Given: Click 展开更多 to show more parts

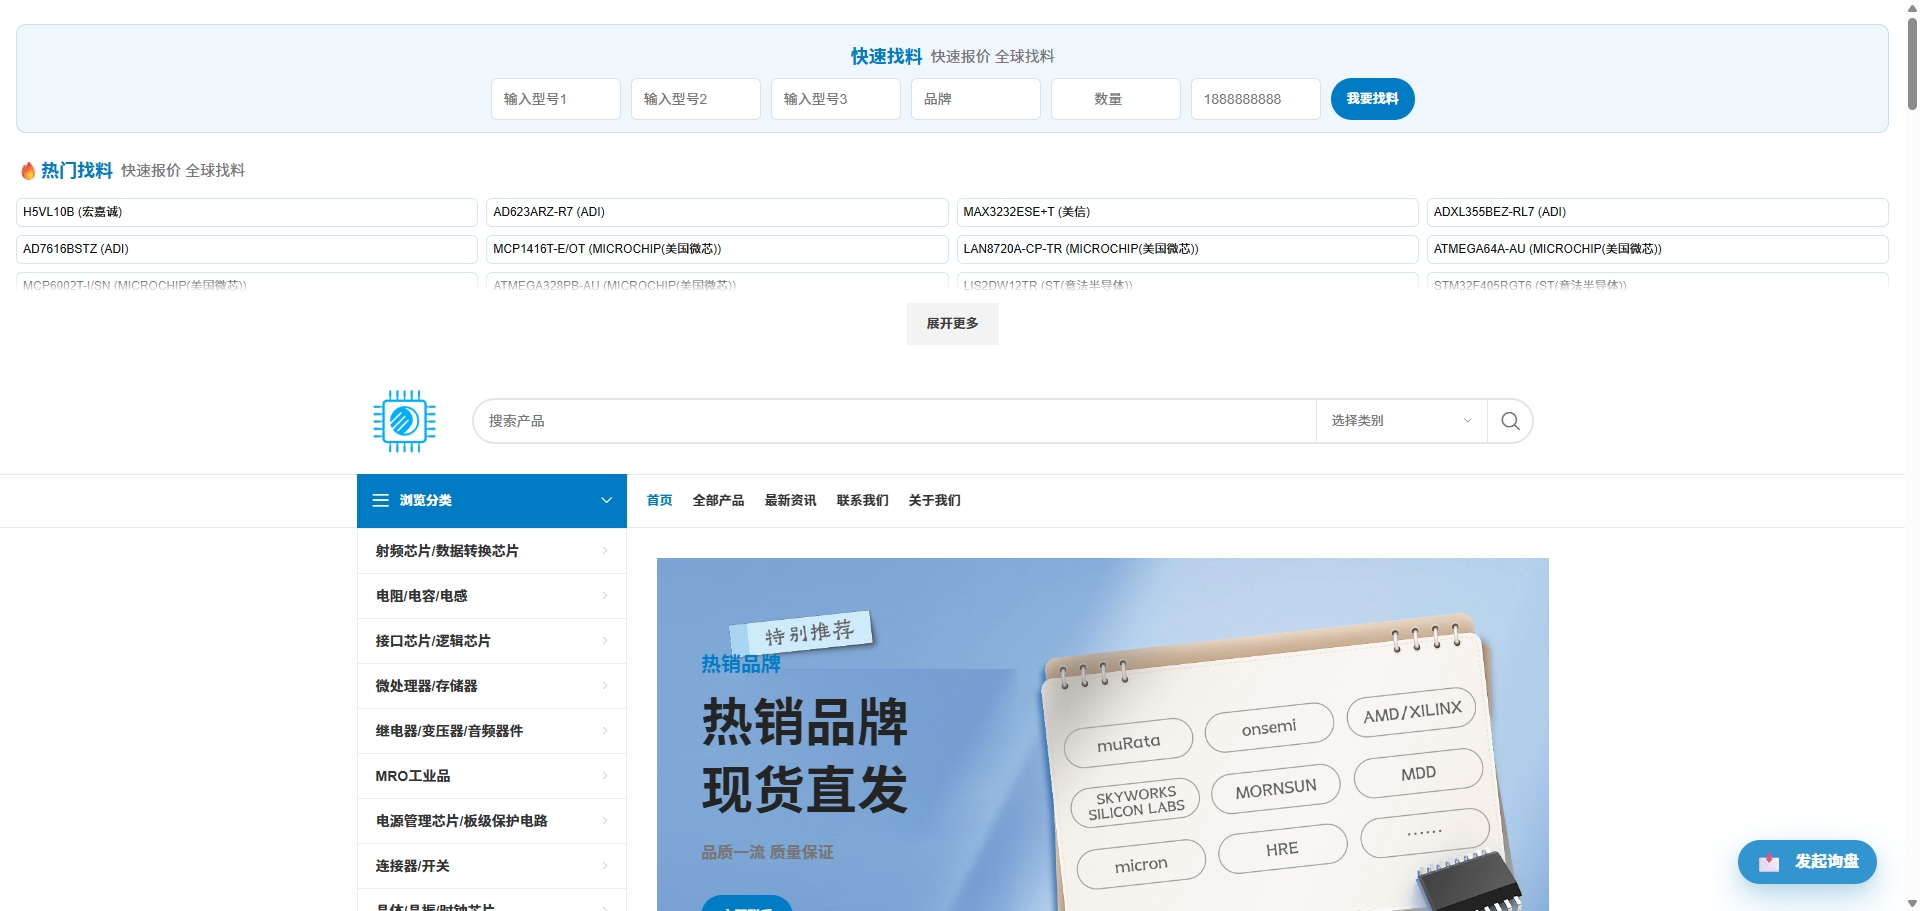Looking at the screenshot, I should (x=952, y=324).
